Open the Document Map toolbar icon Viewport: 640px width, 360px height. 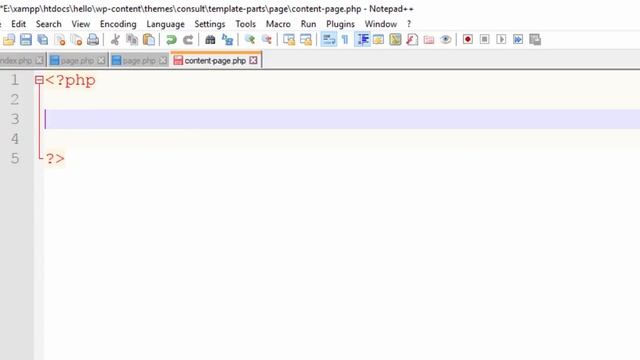(x=395, y=40)
